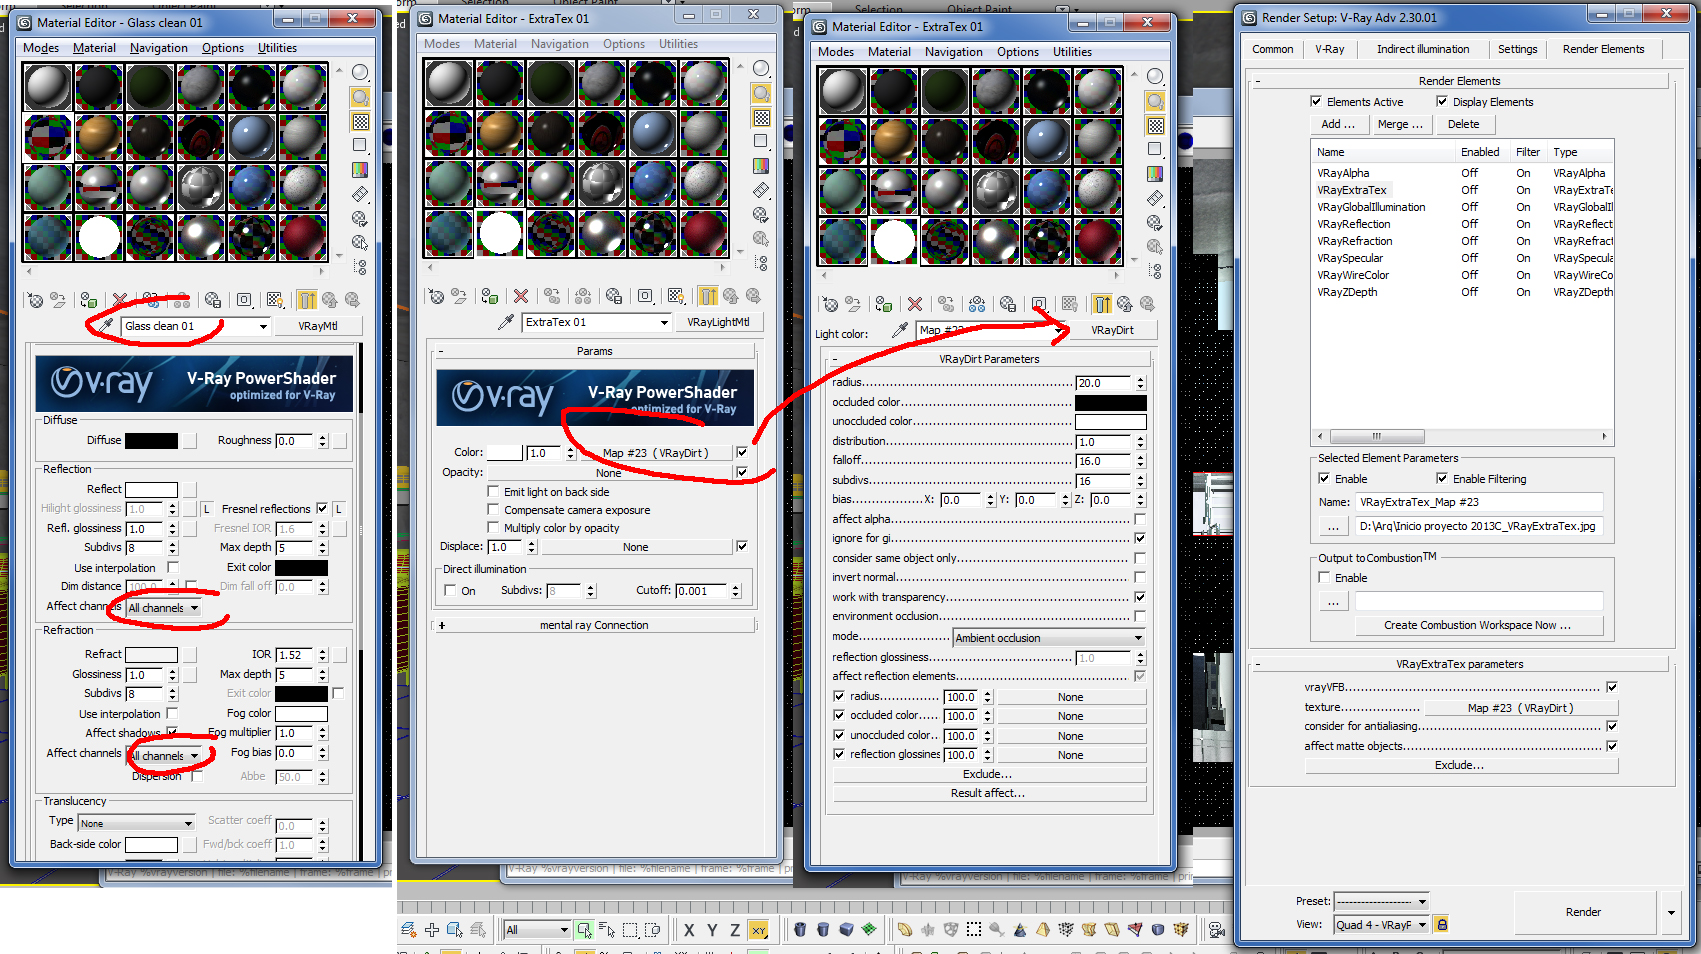Click Select Object tool in main toolbar

click(x=585, y=930)
